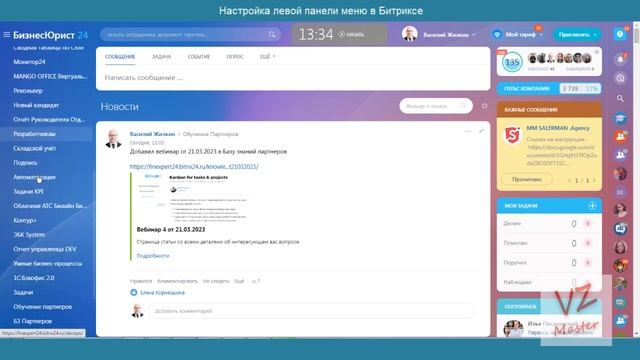Open the help question-mark icon at top right
The width and height of the screenshot is (640, 360).
pos(620,34)
